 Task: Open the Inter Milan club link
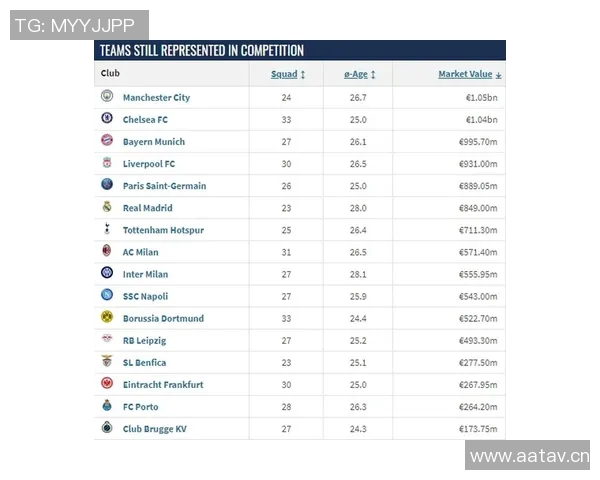[145, 274]
